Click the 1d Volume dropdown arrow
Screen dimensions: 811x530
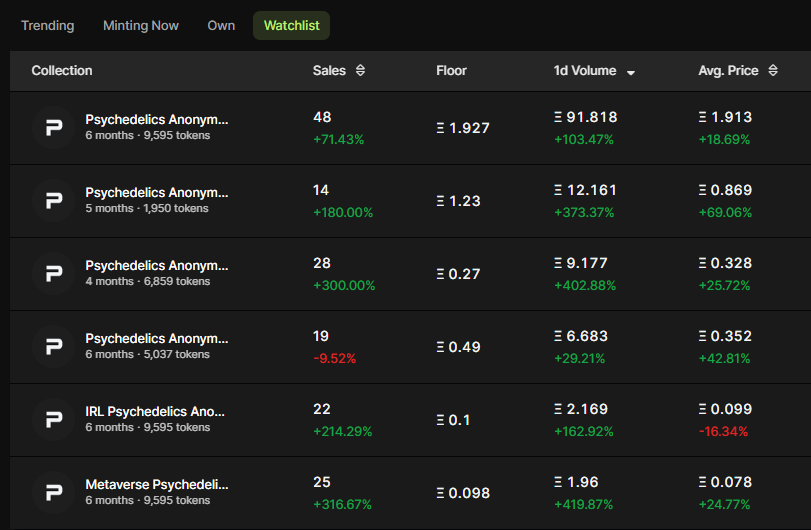pyautogui.click(x=630, y=73)
